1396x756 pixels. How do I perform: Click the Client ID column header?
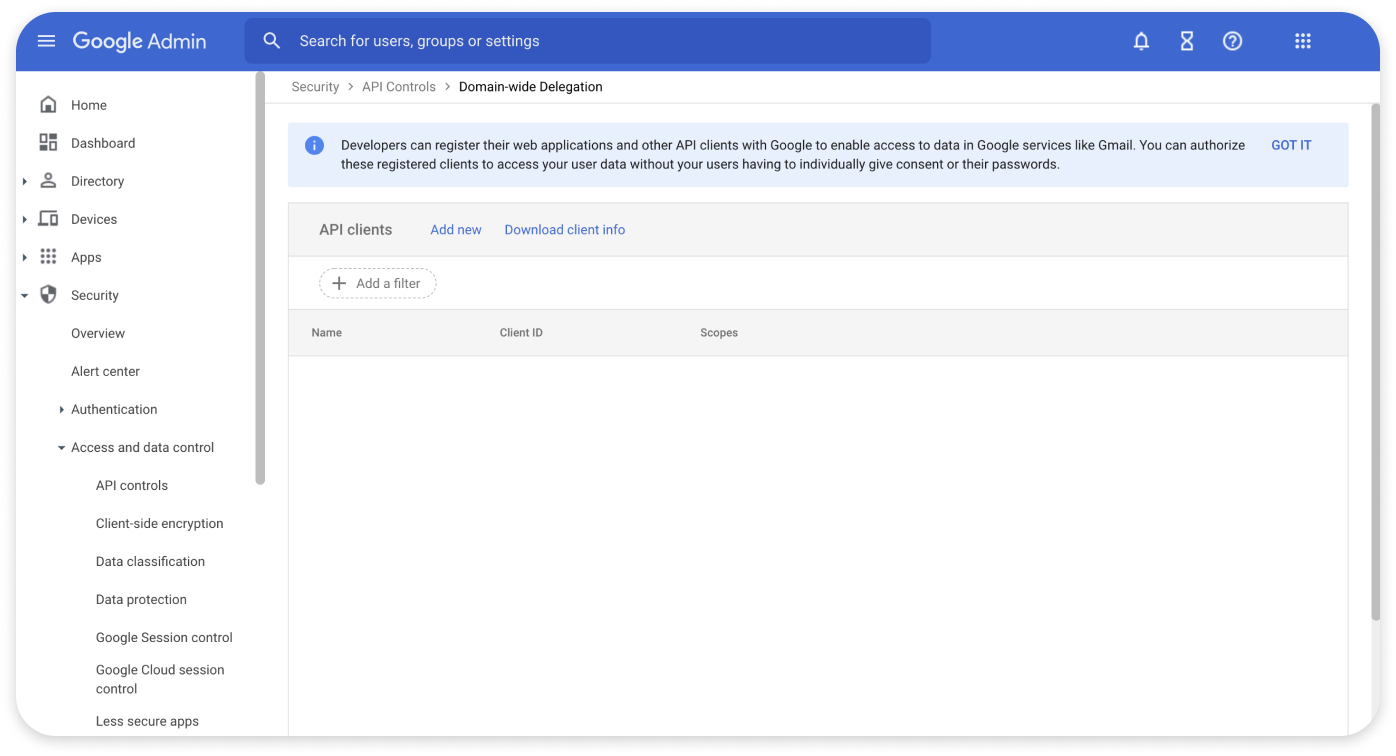click(x=521, y=333)
